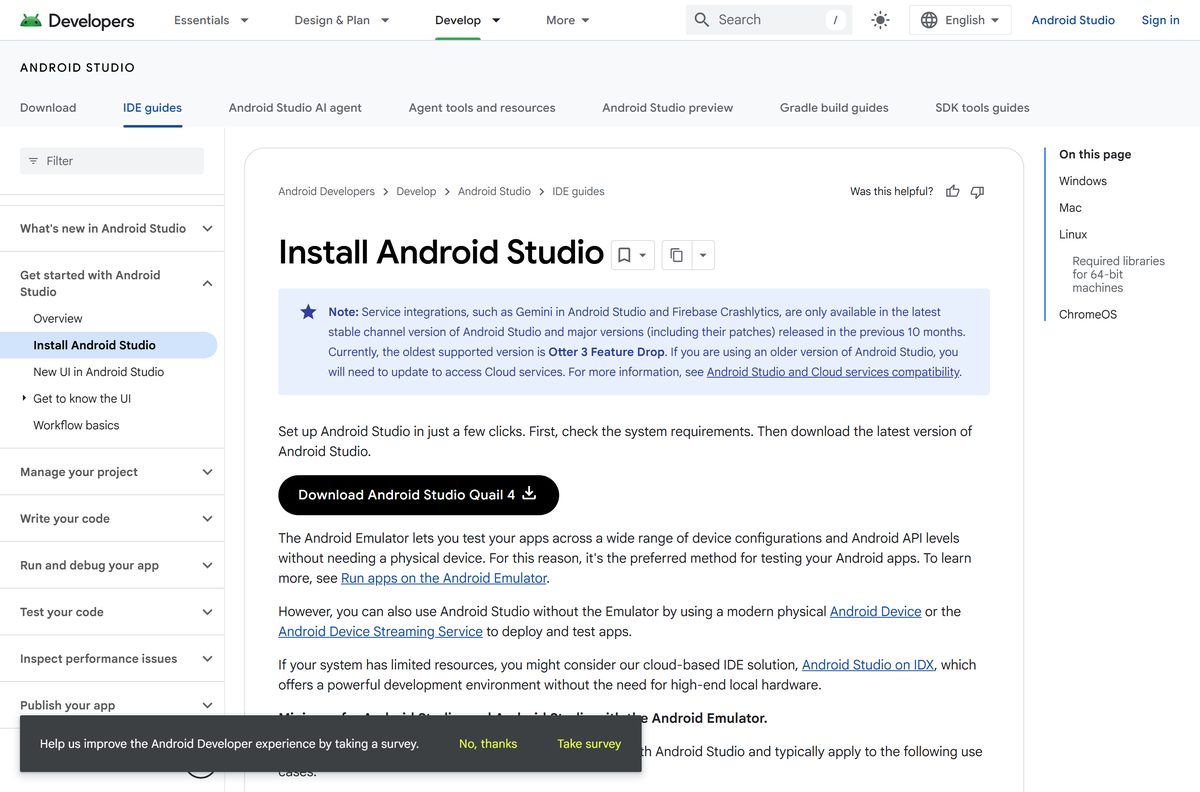
Task: Open the Design & Plan menu
Action: point(342,20)
